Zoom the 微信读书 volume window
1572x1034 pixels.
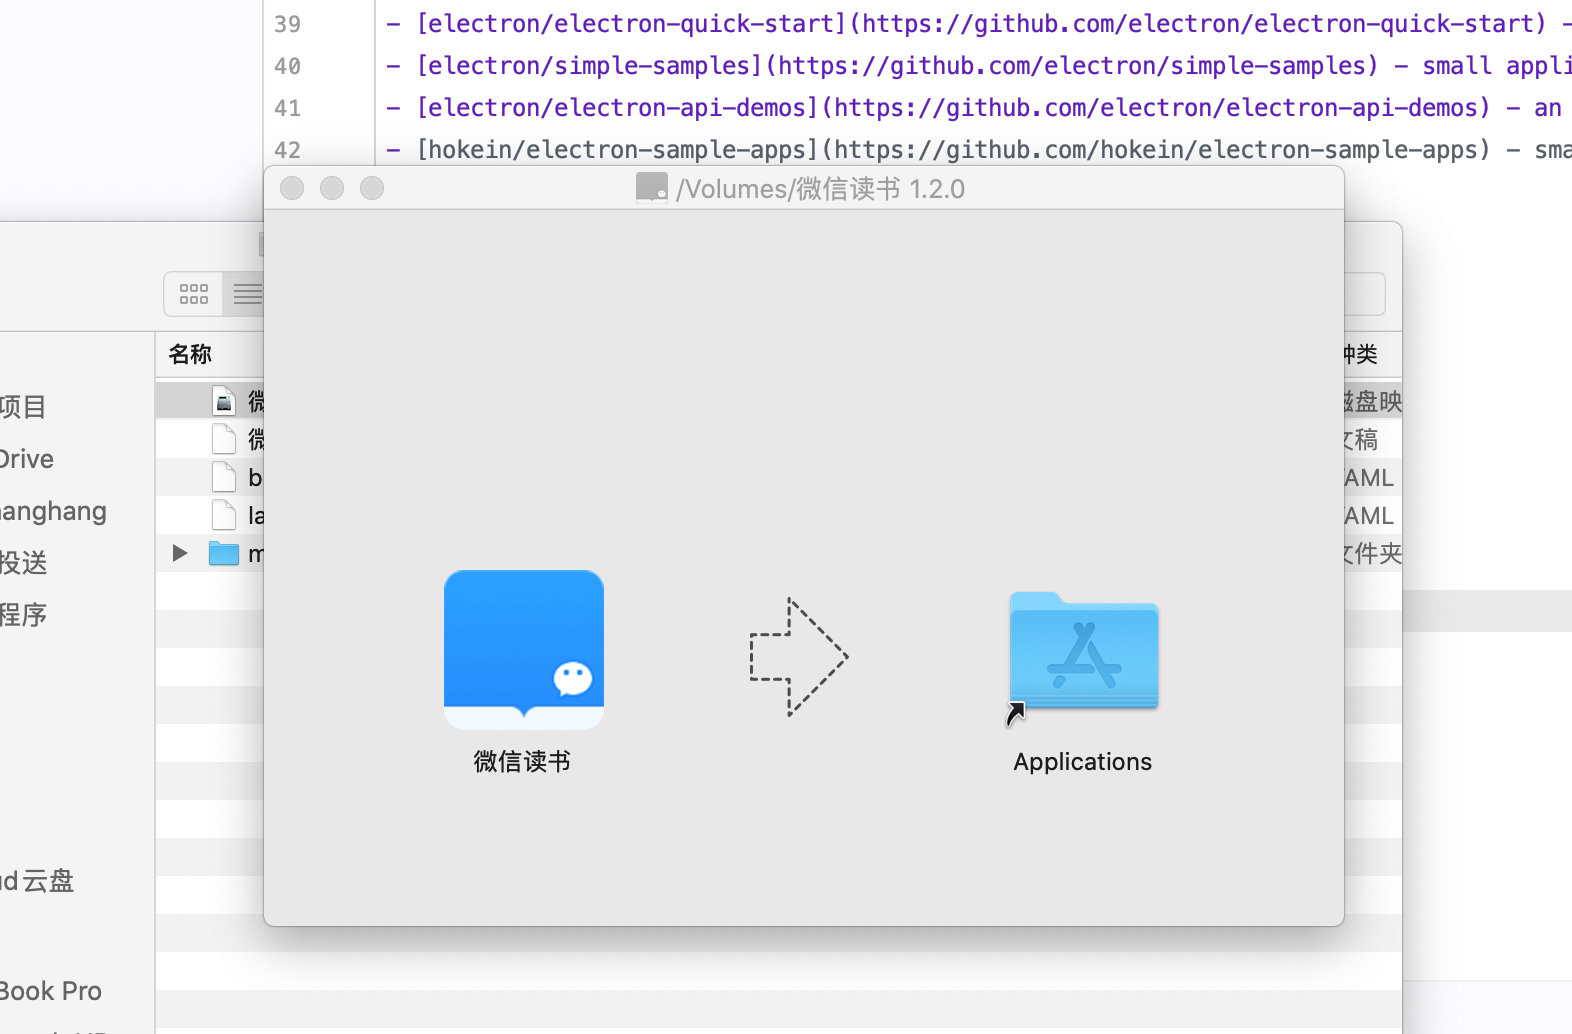(x=372, y=188)
